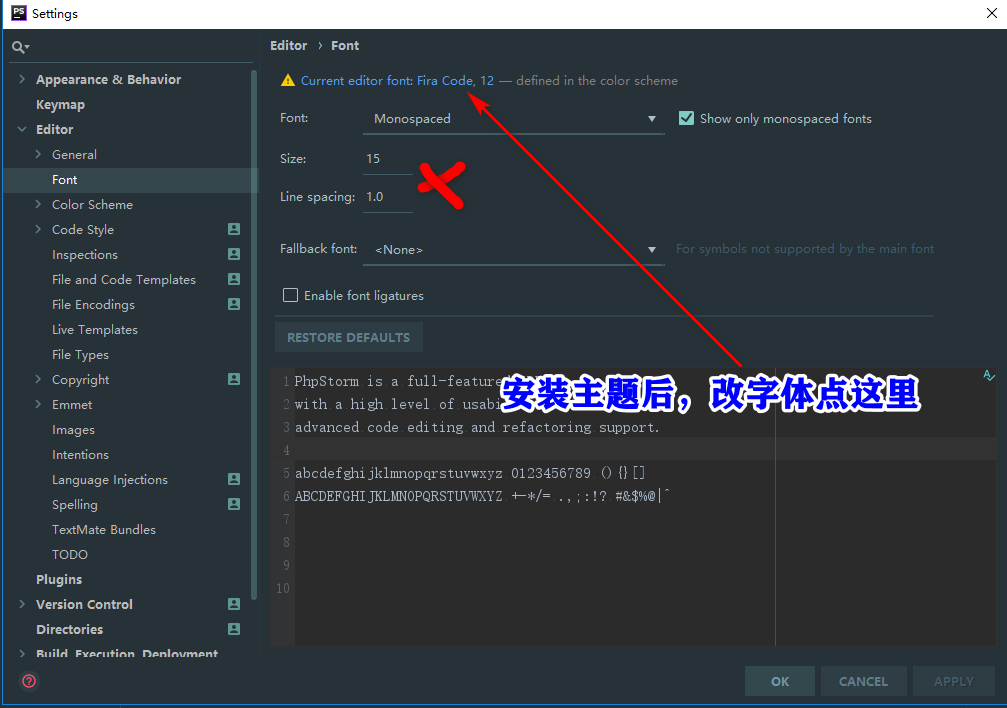The width and height of the screenshot is (1007, 708).
Task: Expand Build, Execution, Deployment section
Action: [x=22, y=653]
